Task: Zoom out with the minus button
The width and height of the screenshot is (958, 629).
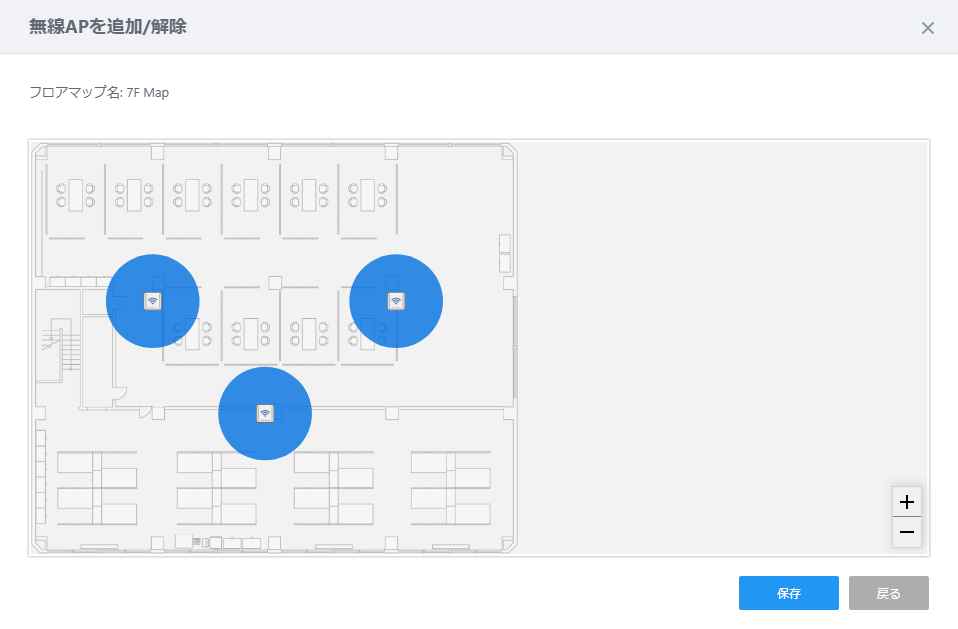Action: pos(907,532)
